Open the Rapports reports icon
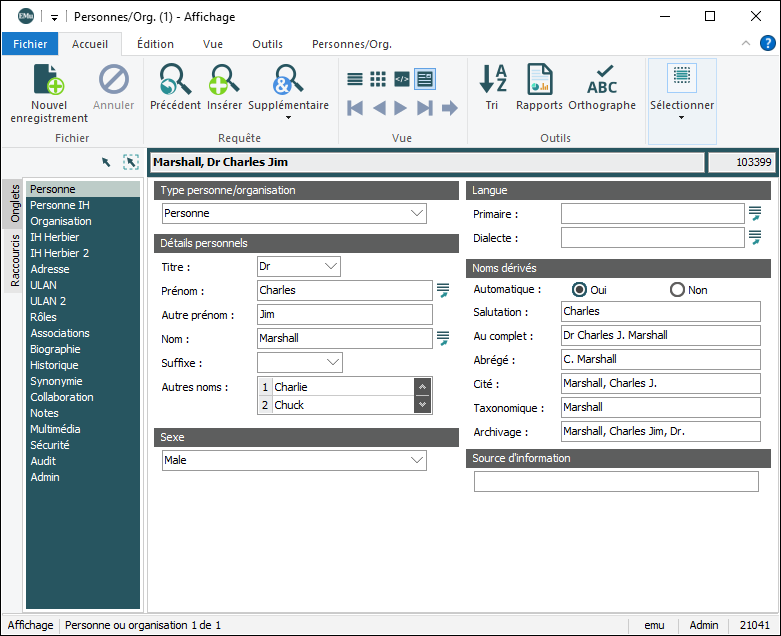Screen dimensions: 781x636 [x=539, y=80]
